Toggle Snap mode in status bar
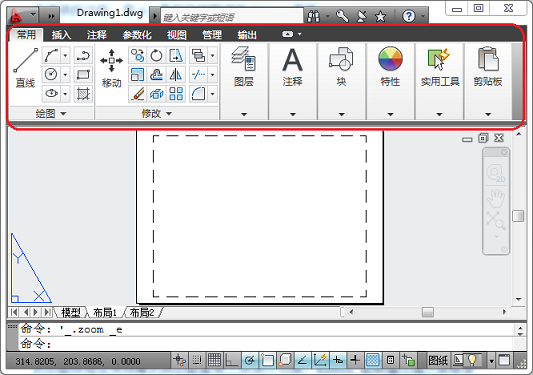Screen dimensions: 533x375 tap(197, 360)
